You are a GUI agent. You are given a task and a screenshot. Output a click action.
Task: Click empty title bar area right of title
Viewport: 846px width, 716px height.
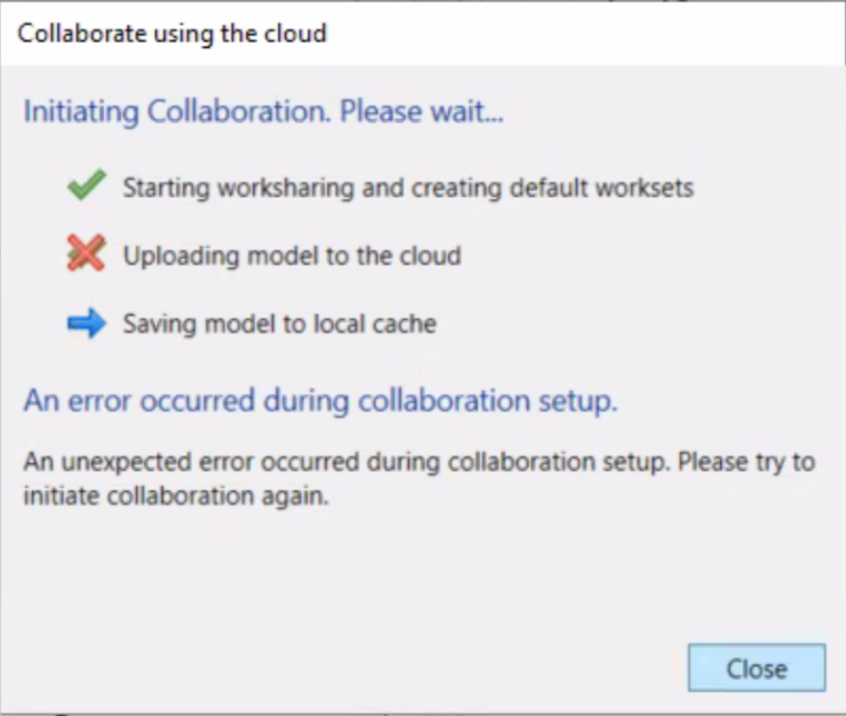(600, 34)
